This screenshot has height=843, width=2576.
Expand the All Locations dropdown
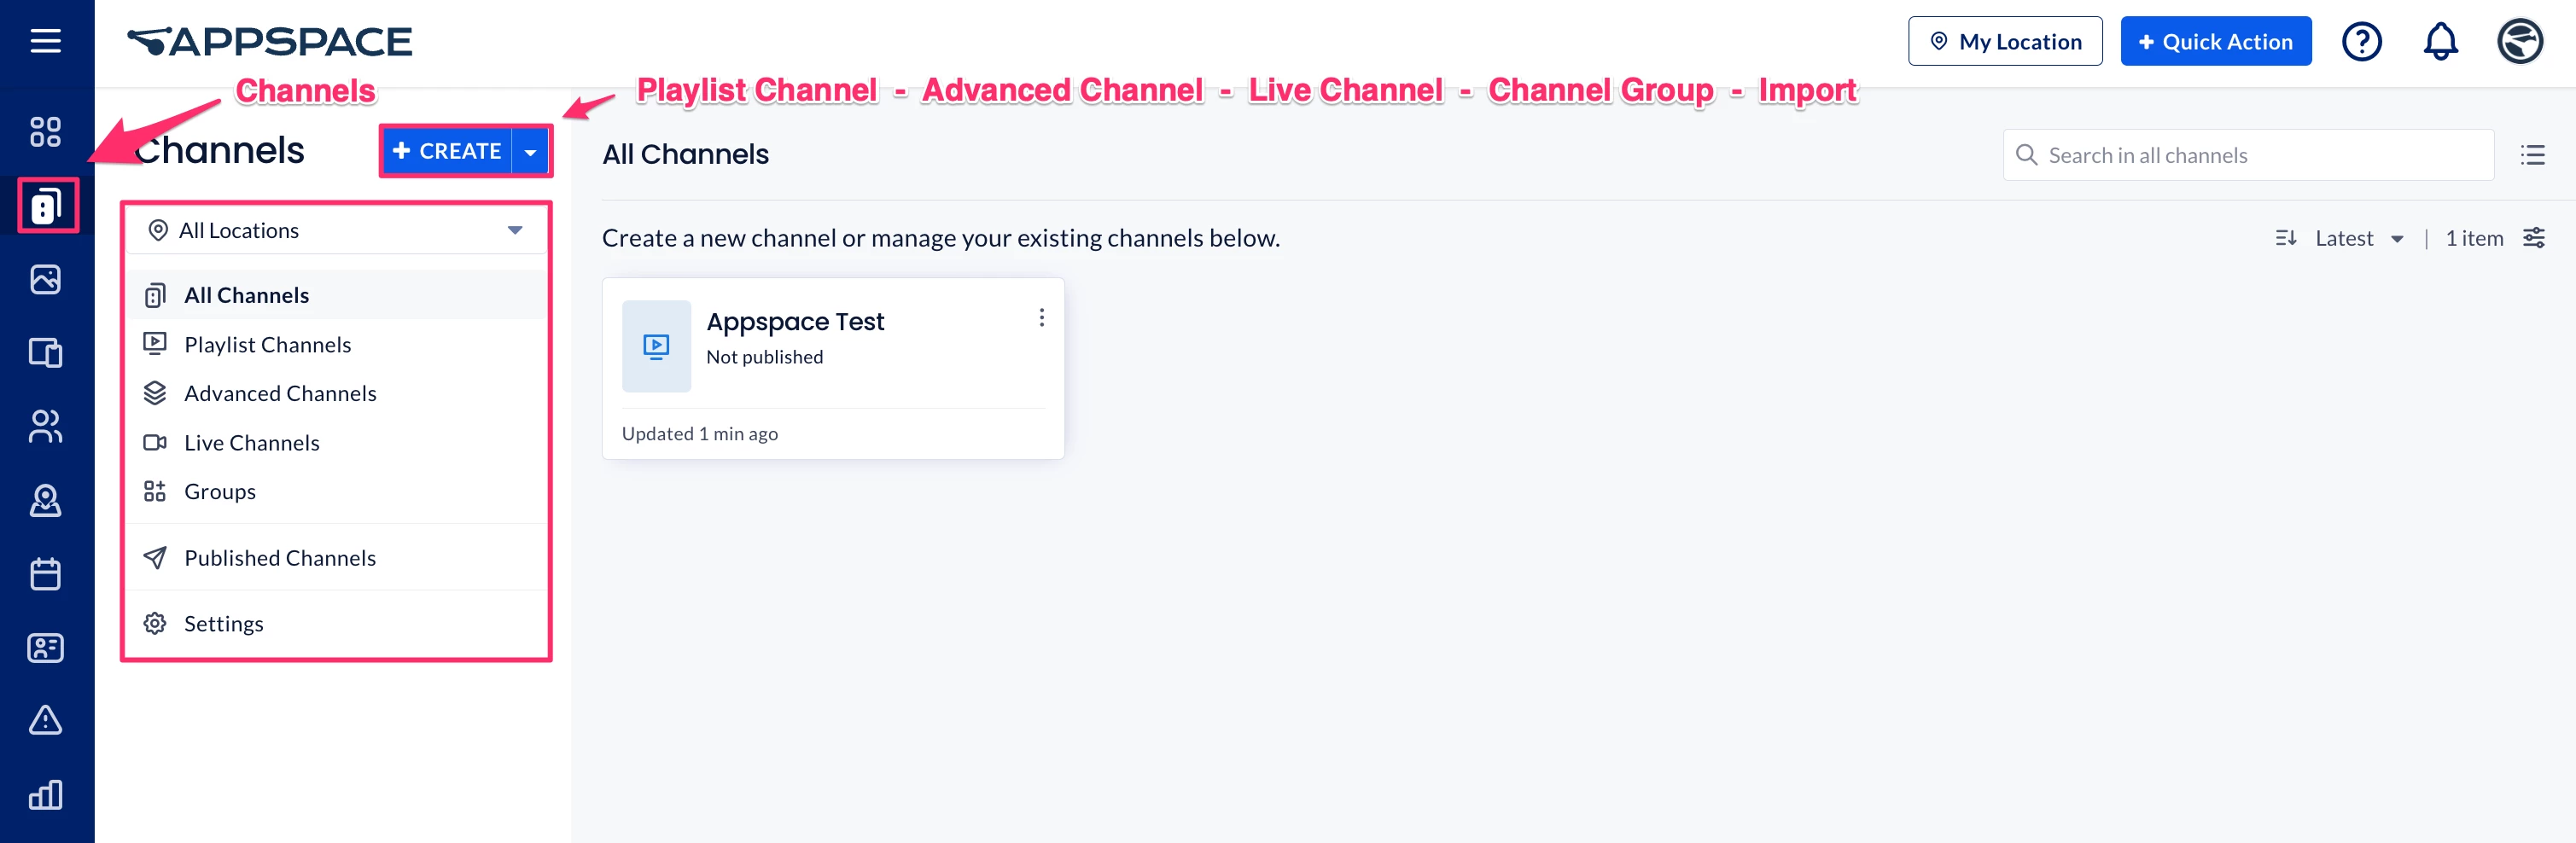point(337,231)
